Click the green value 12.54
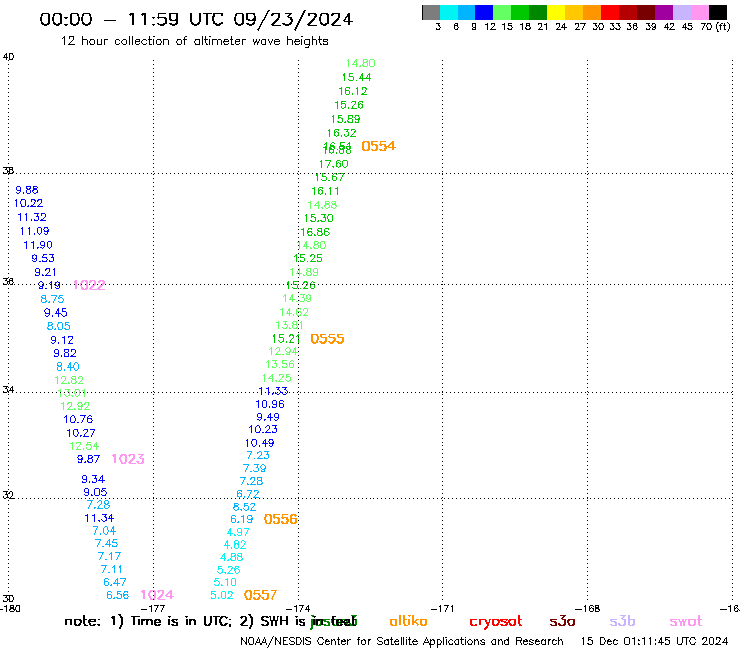The width and height of the screenshot is (740, 650). coord(84,446)
